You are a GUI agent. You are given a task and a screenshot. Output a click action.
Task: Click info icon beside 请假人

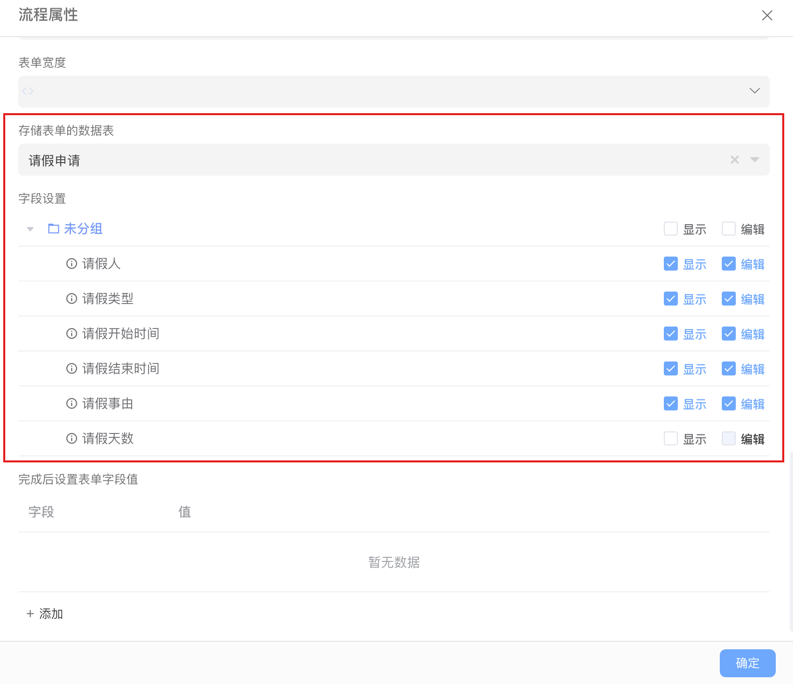[x=71, y=264]
